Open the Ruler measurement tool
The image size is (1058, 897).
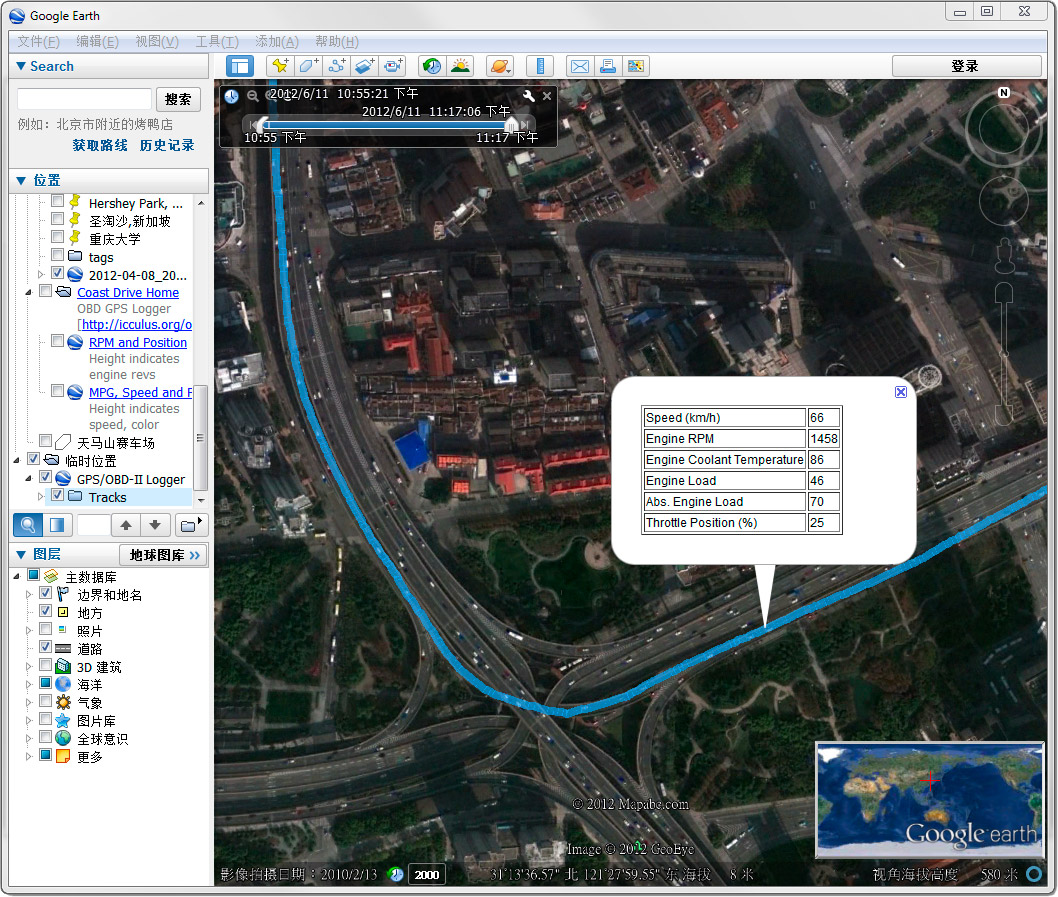coord(540,66)
